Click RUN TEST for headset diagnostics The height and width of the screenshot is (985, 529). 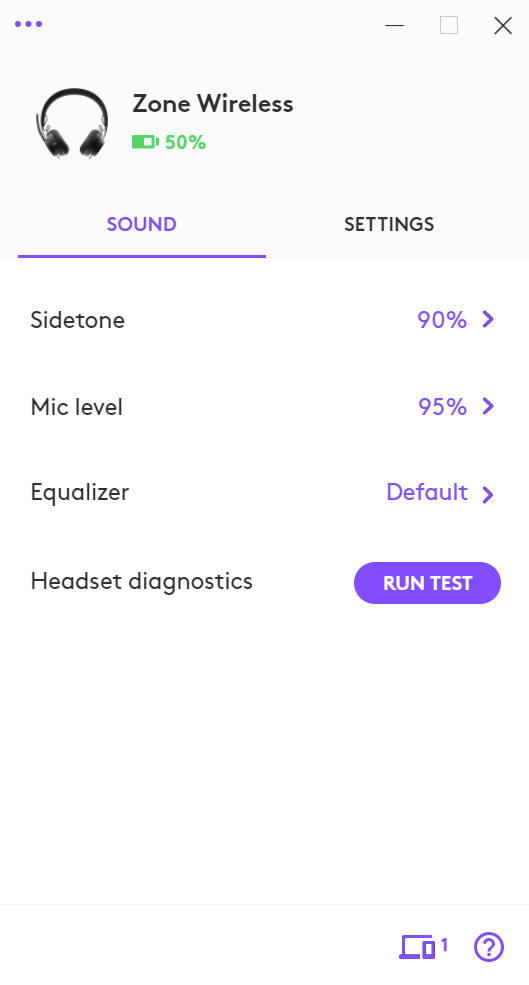click(x=427, y=583)
